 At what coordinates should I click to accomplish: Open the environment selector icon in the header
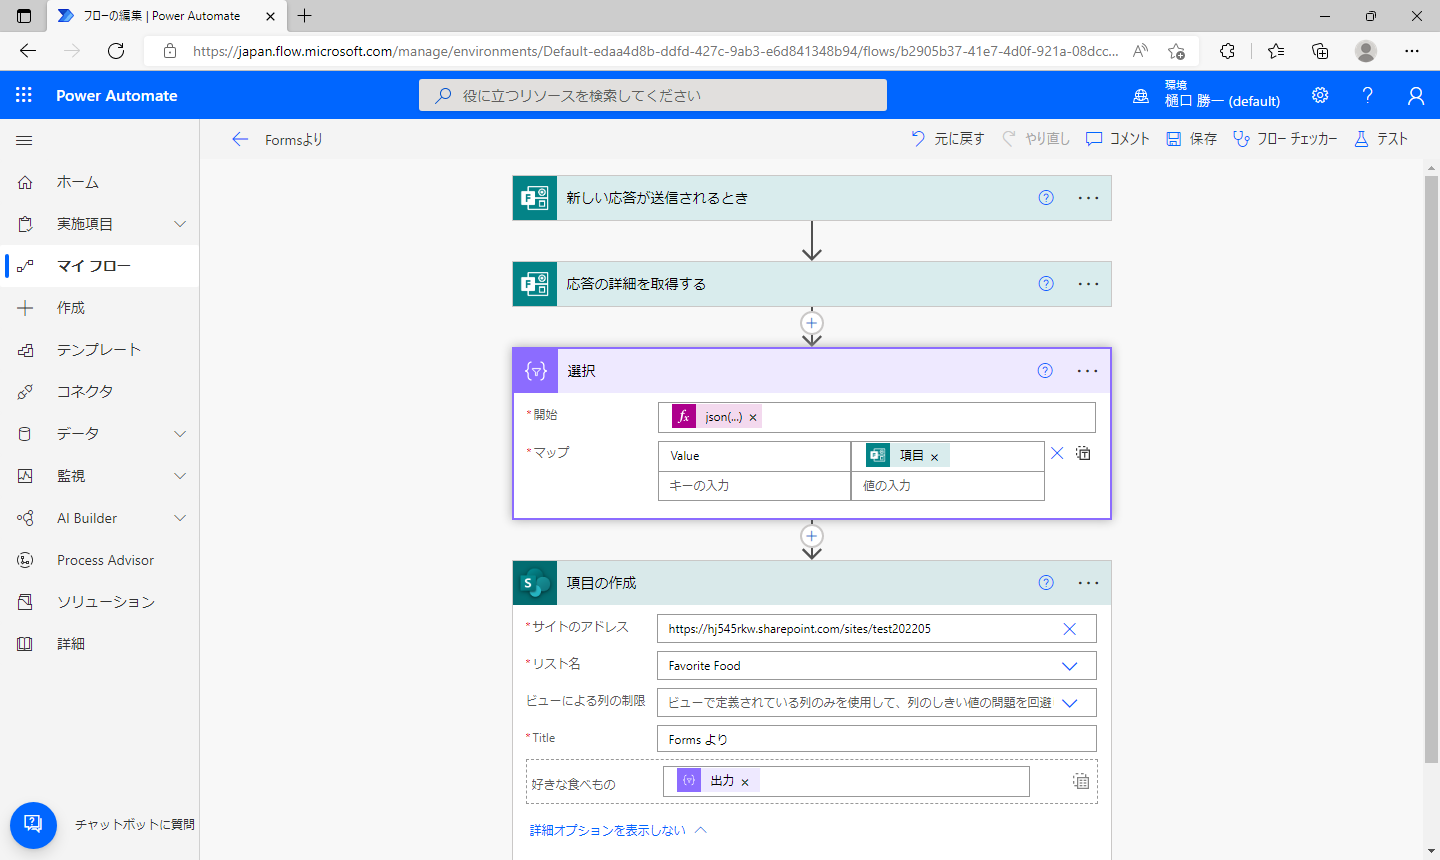1141,96
